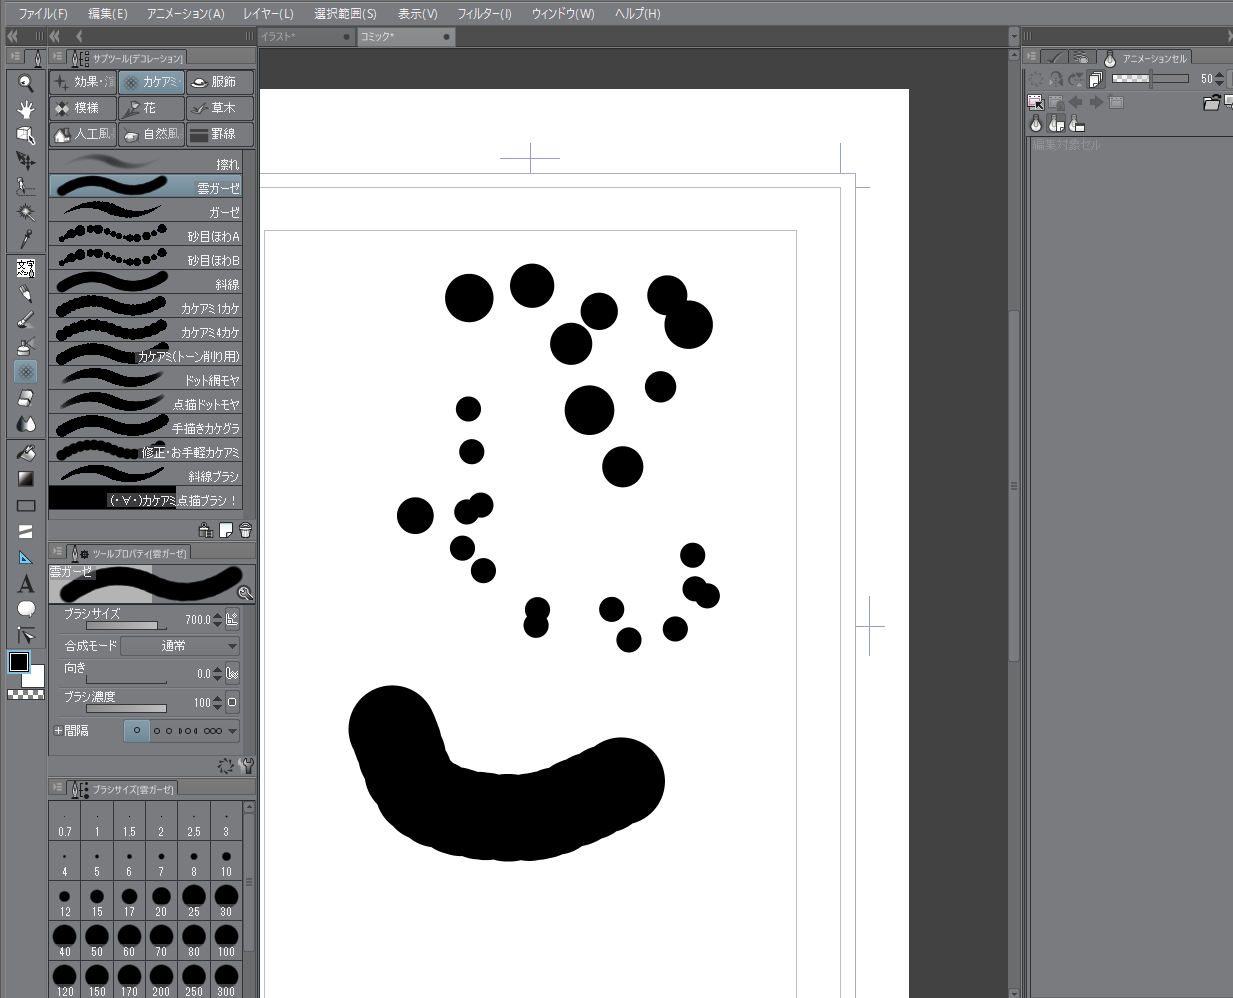Toggle the brush density (ブラシ濃度) dynamics button
The image size is (1233, 998).
pyautogui.click(x=232, y=702)
